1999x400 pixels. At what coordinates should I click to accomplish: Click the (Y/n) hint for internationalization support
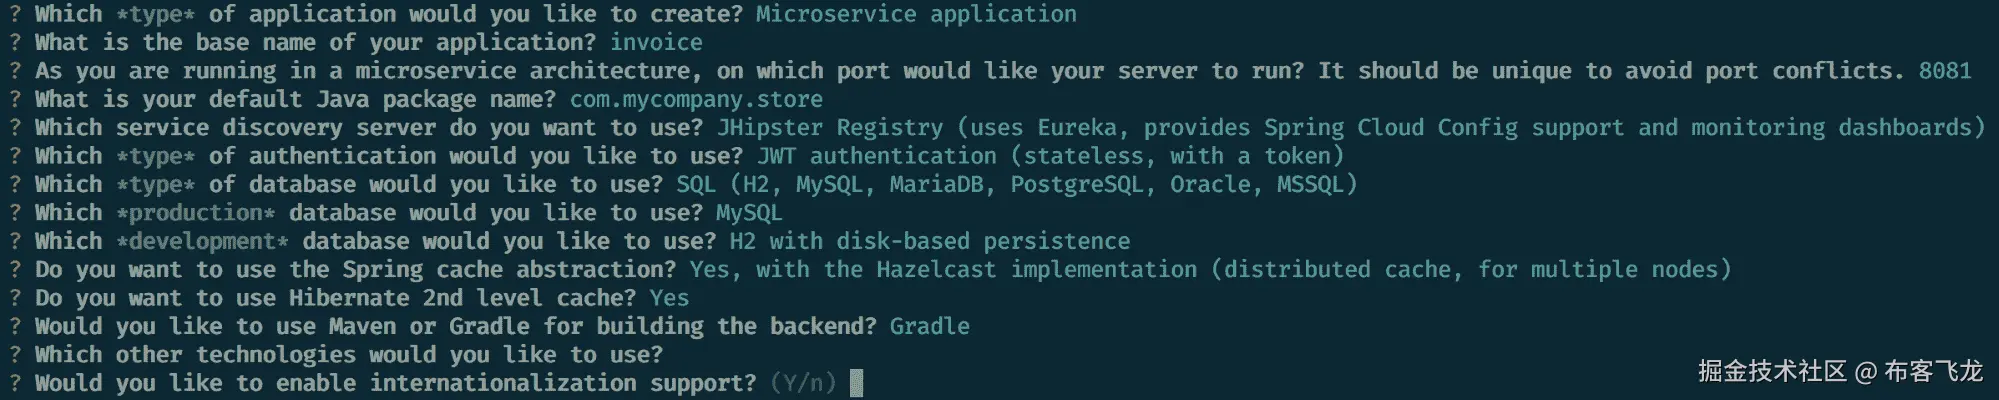[803, 383]
